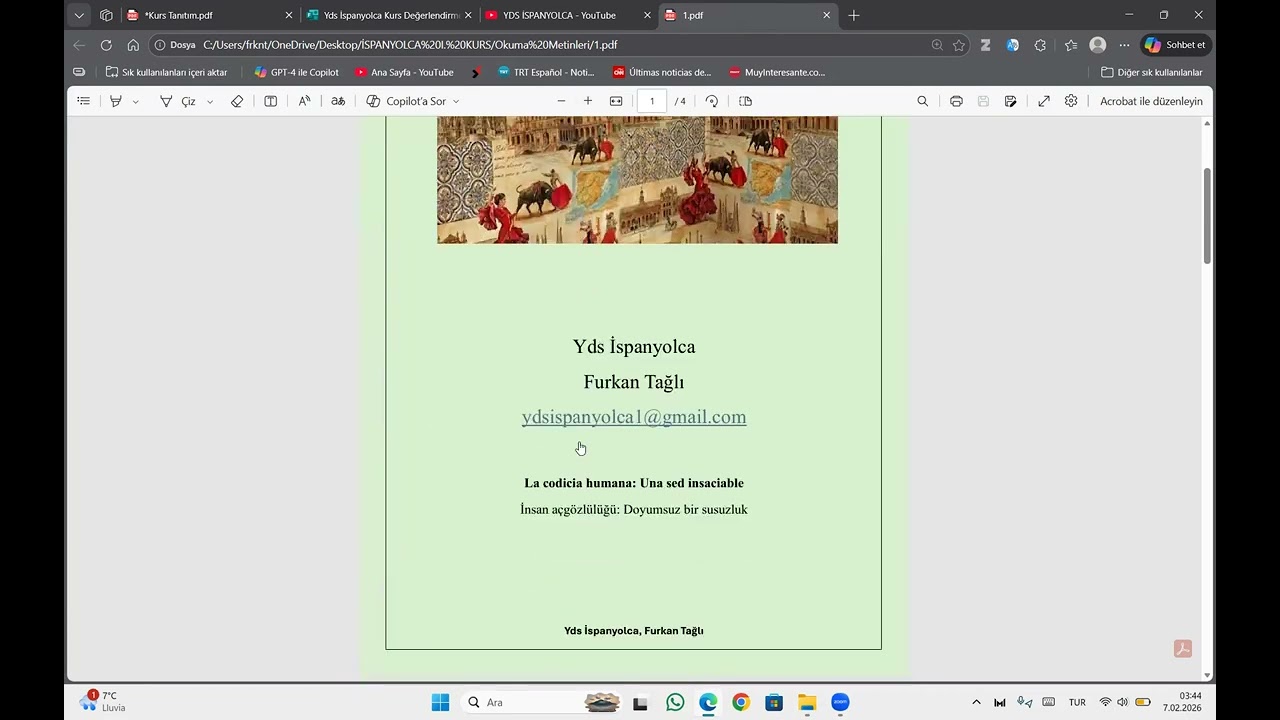
Task: Select the eraser tool
Action: (x=237, y=101)
